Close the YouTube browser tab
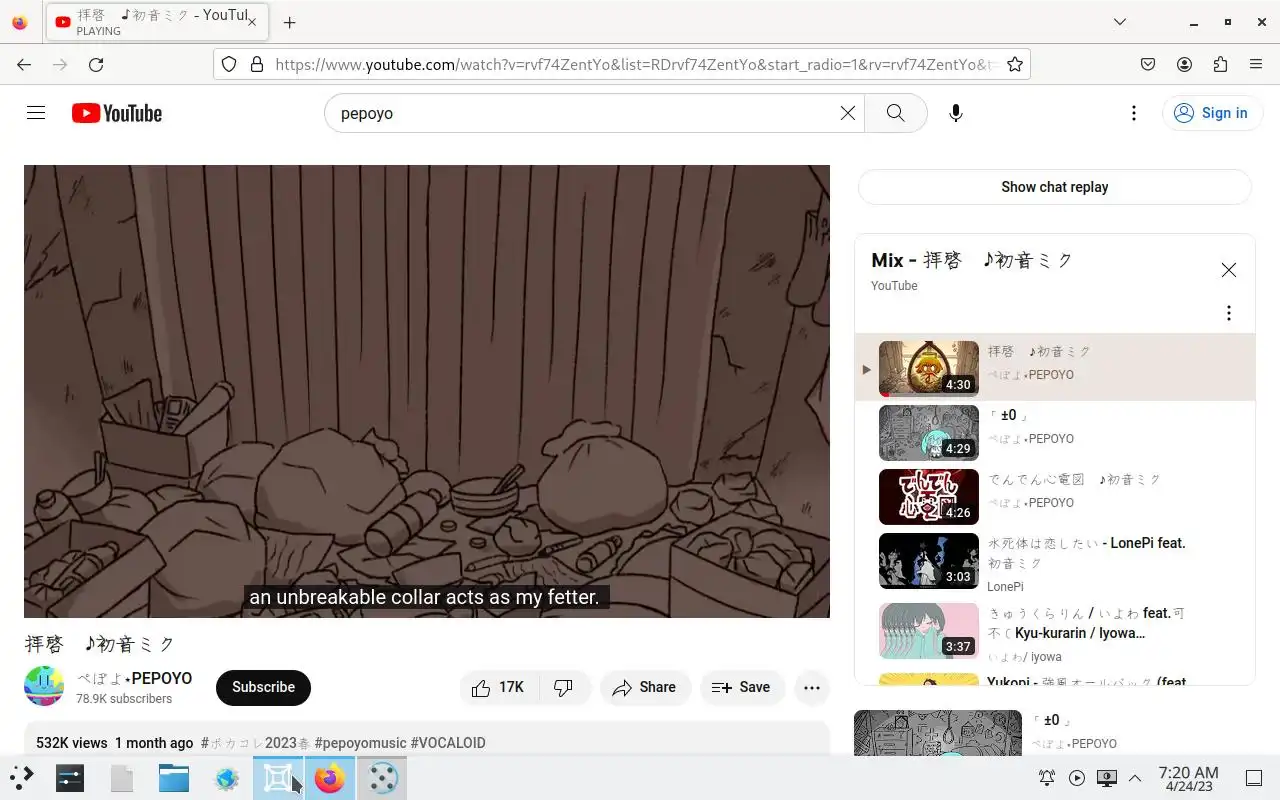 point(252,22)
